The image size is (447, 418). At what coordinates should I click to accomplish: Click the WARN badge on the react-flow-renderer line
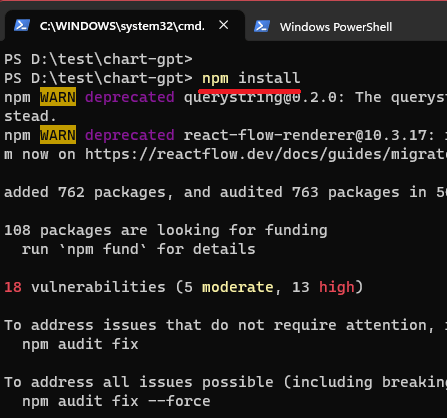(x=58, y=135)
